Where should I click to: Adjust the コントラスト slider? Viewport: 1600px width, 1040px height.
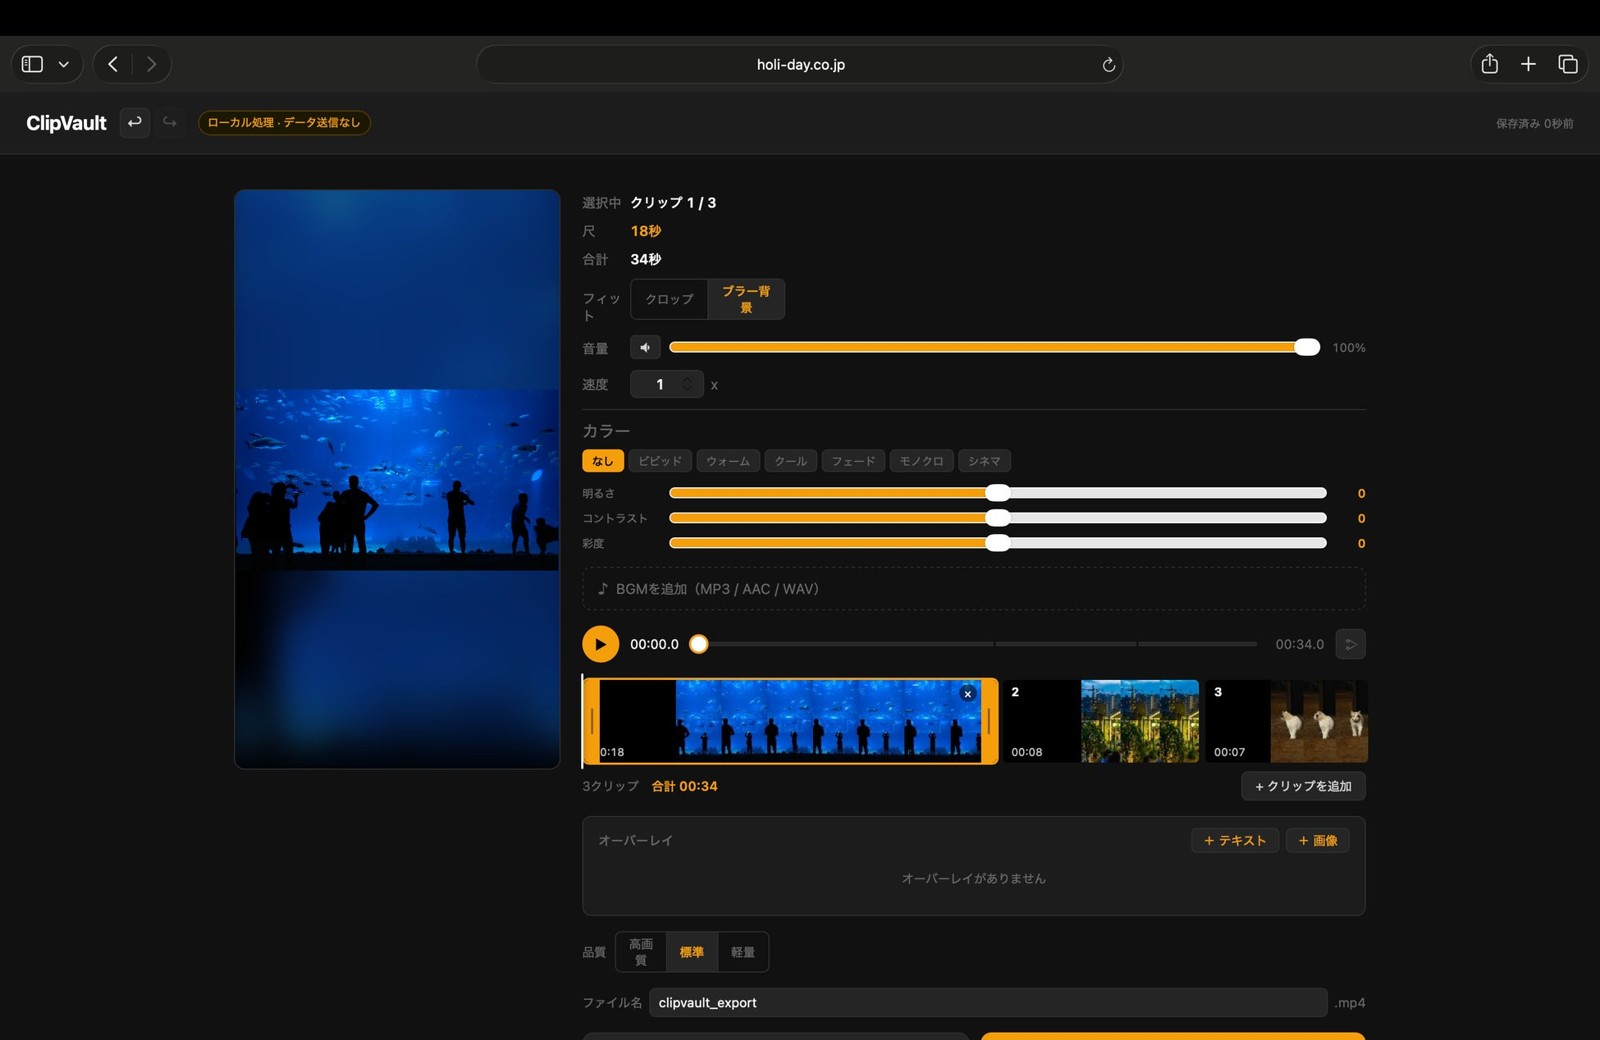click(x=998, y=518)
